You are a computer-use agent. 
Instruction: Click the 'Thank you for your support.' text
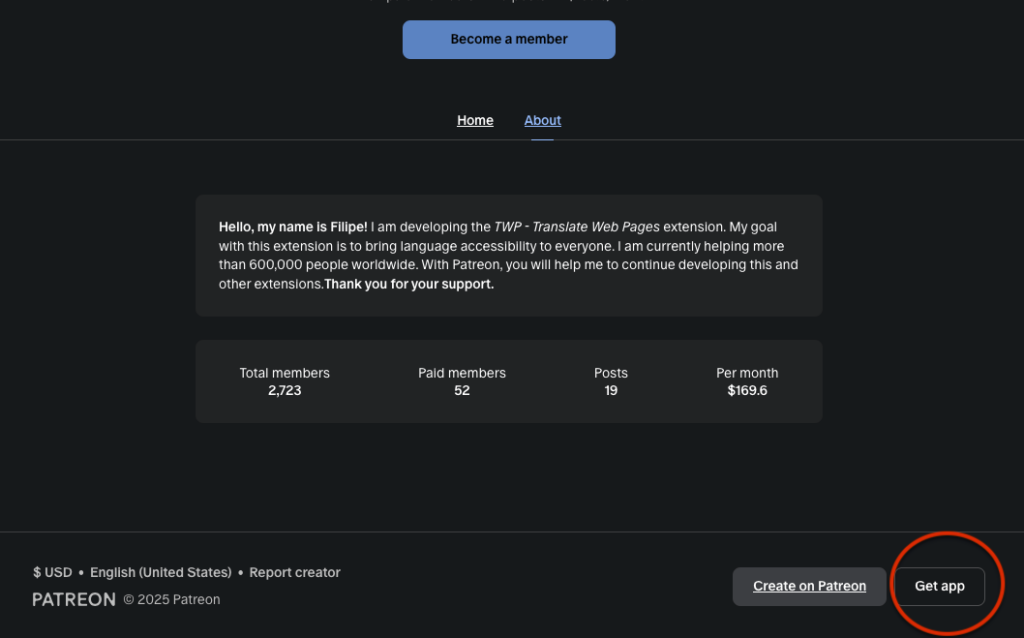pyautogui.click(x=409, y=284)
